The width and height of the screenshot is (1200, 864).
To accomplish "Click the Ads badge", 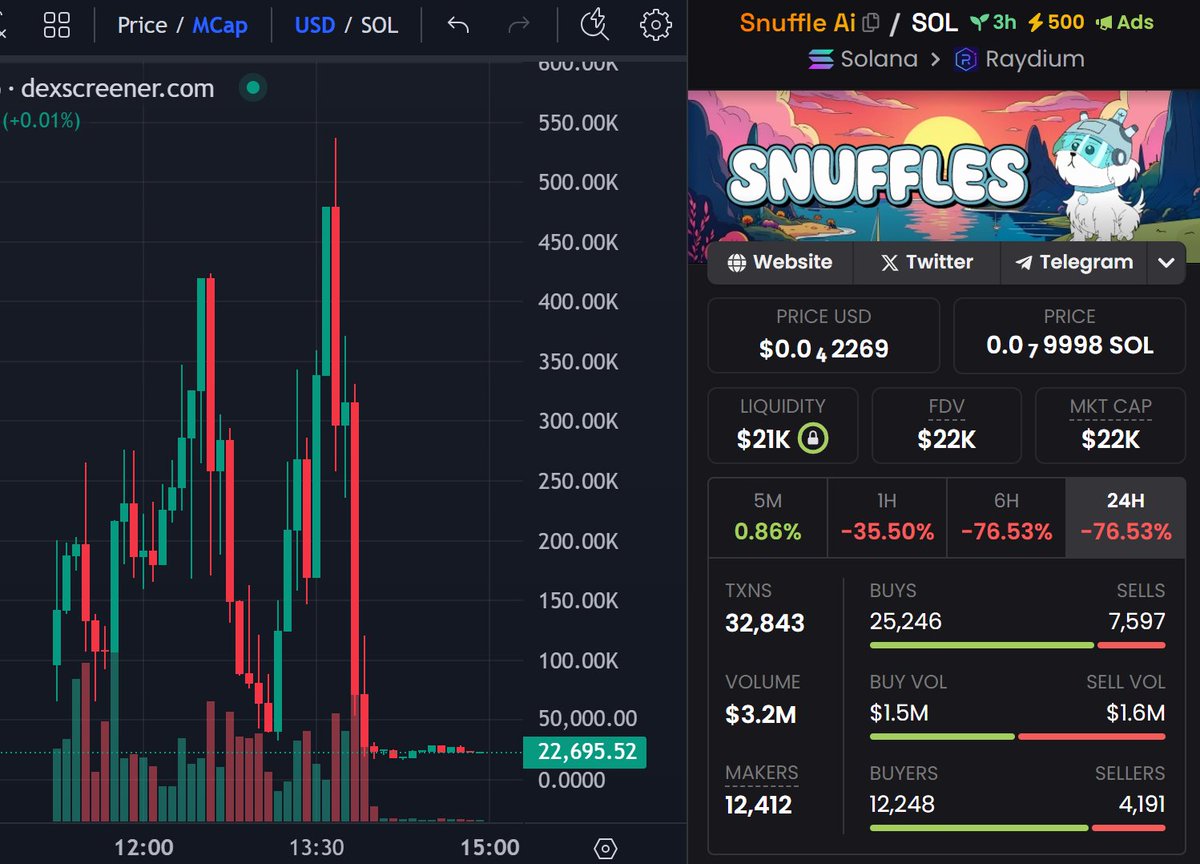I will [x=1124, y=22].
